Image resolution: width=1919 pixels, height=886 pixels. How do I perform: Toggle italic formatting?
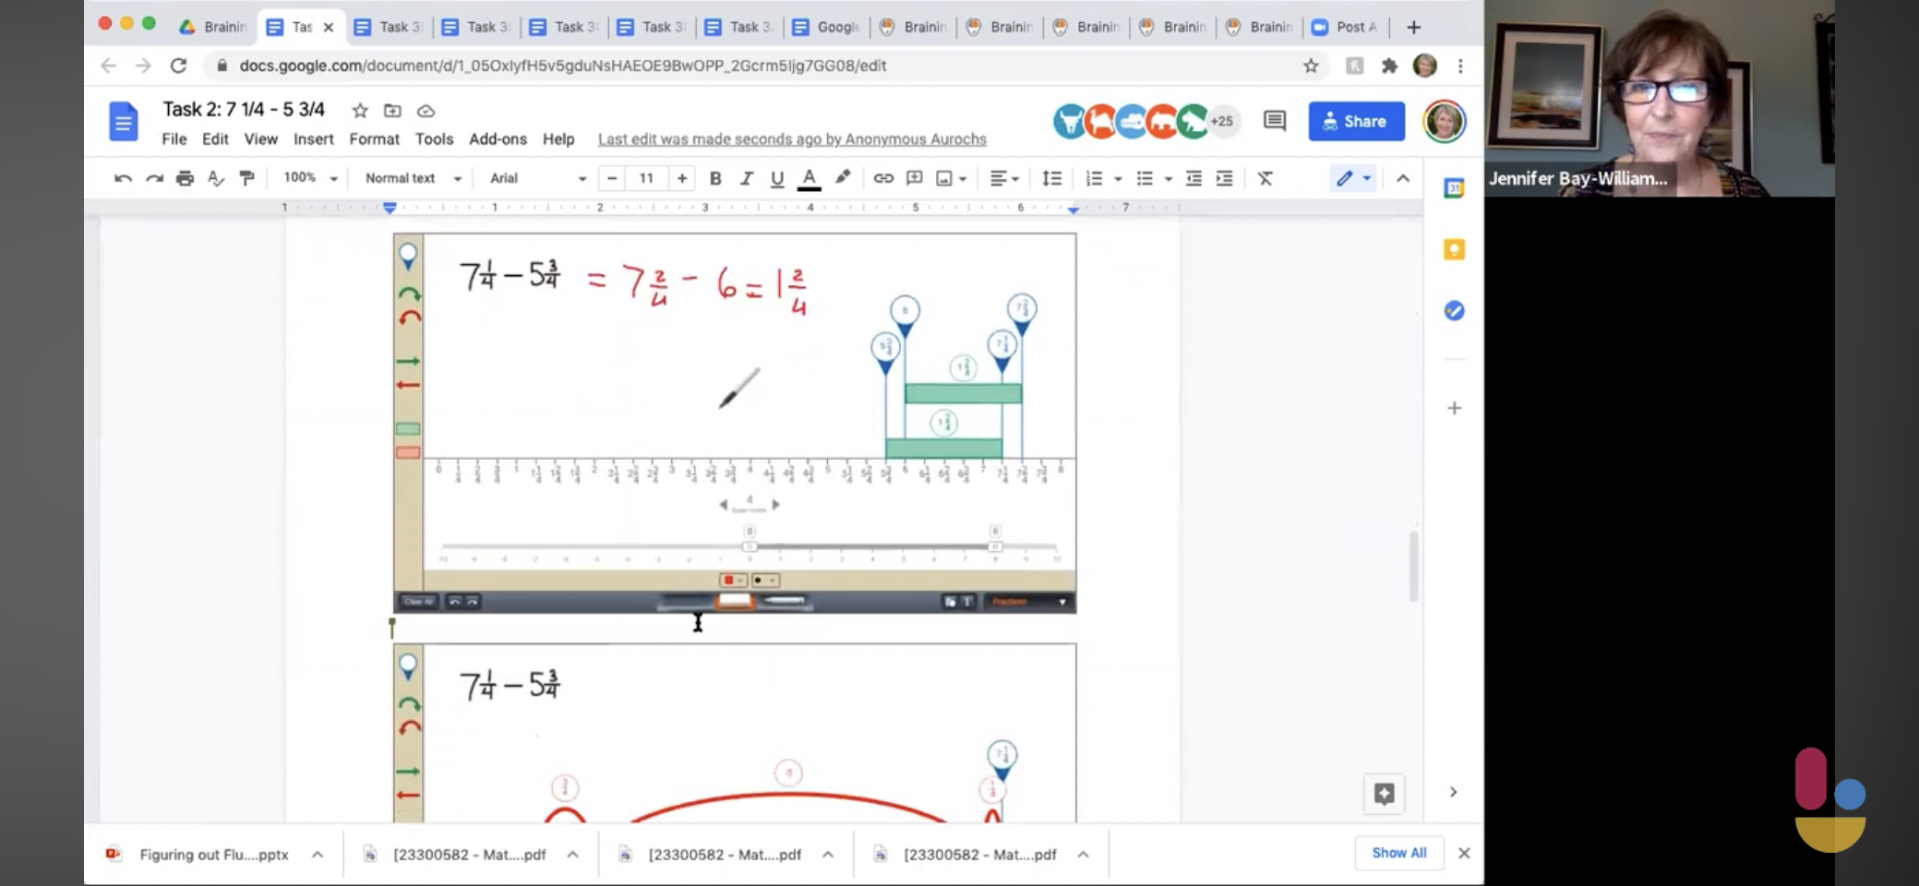(746, 178)
